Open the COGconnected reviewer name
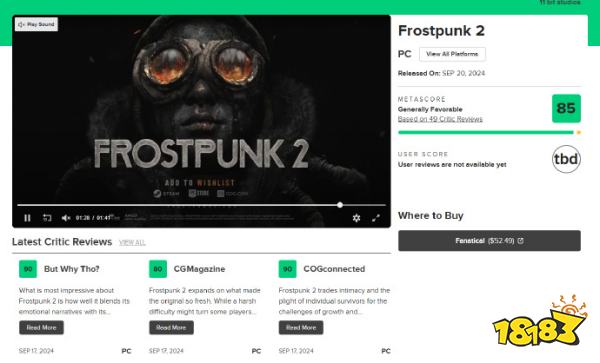 [x=334, y=269]
